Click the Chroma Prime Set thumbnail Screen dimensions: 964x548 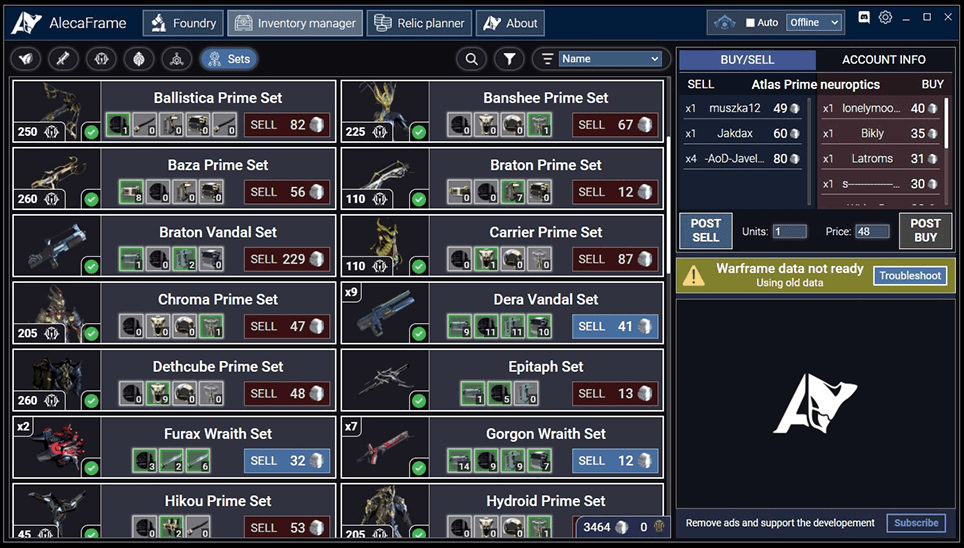(57, 312)
